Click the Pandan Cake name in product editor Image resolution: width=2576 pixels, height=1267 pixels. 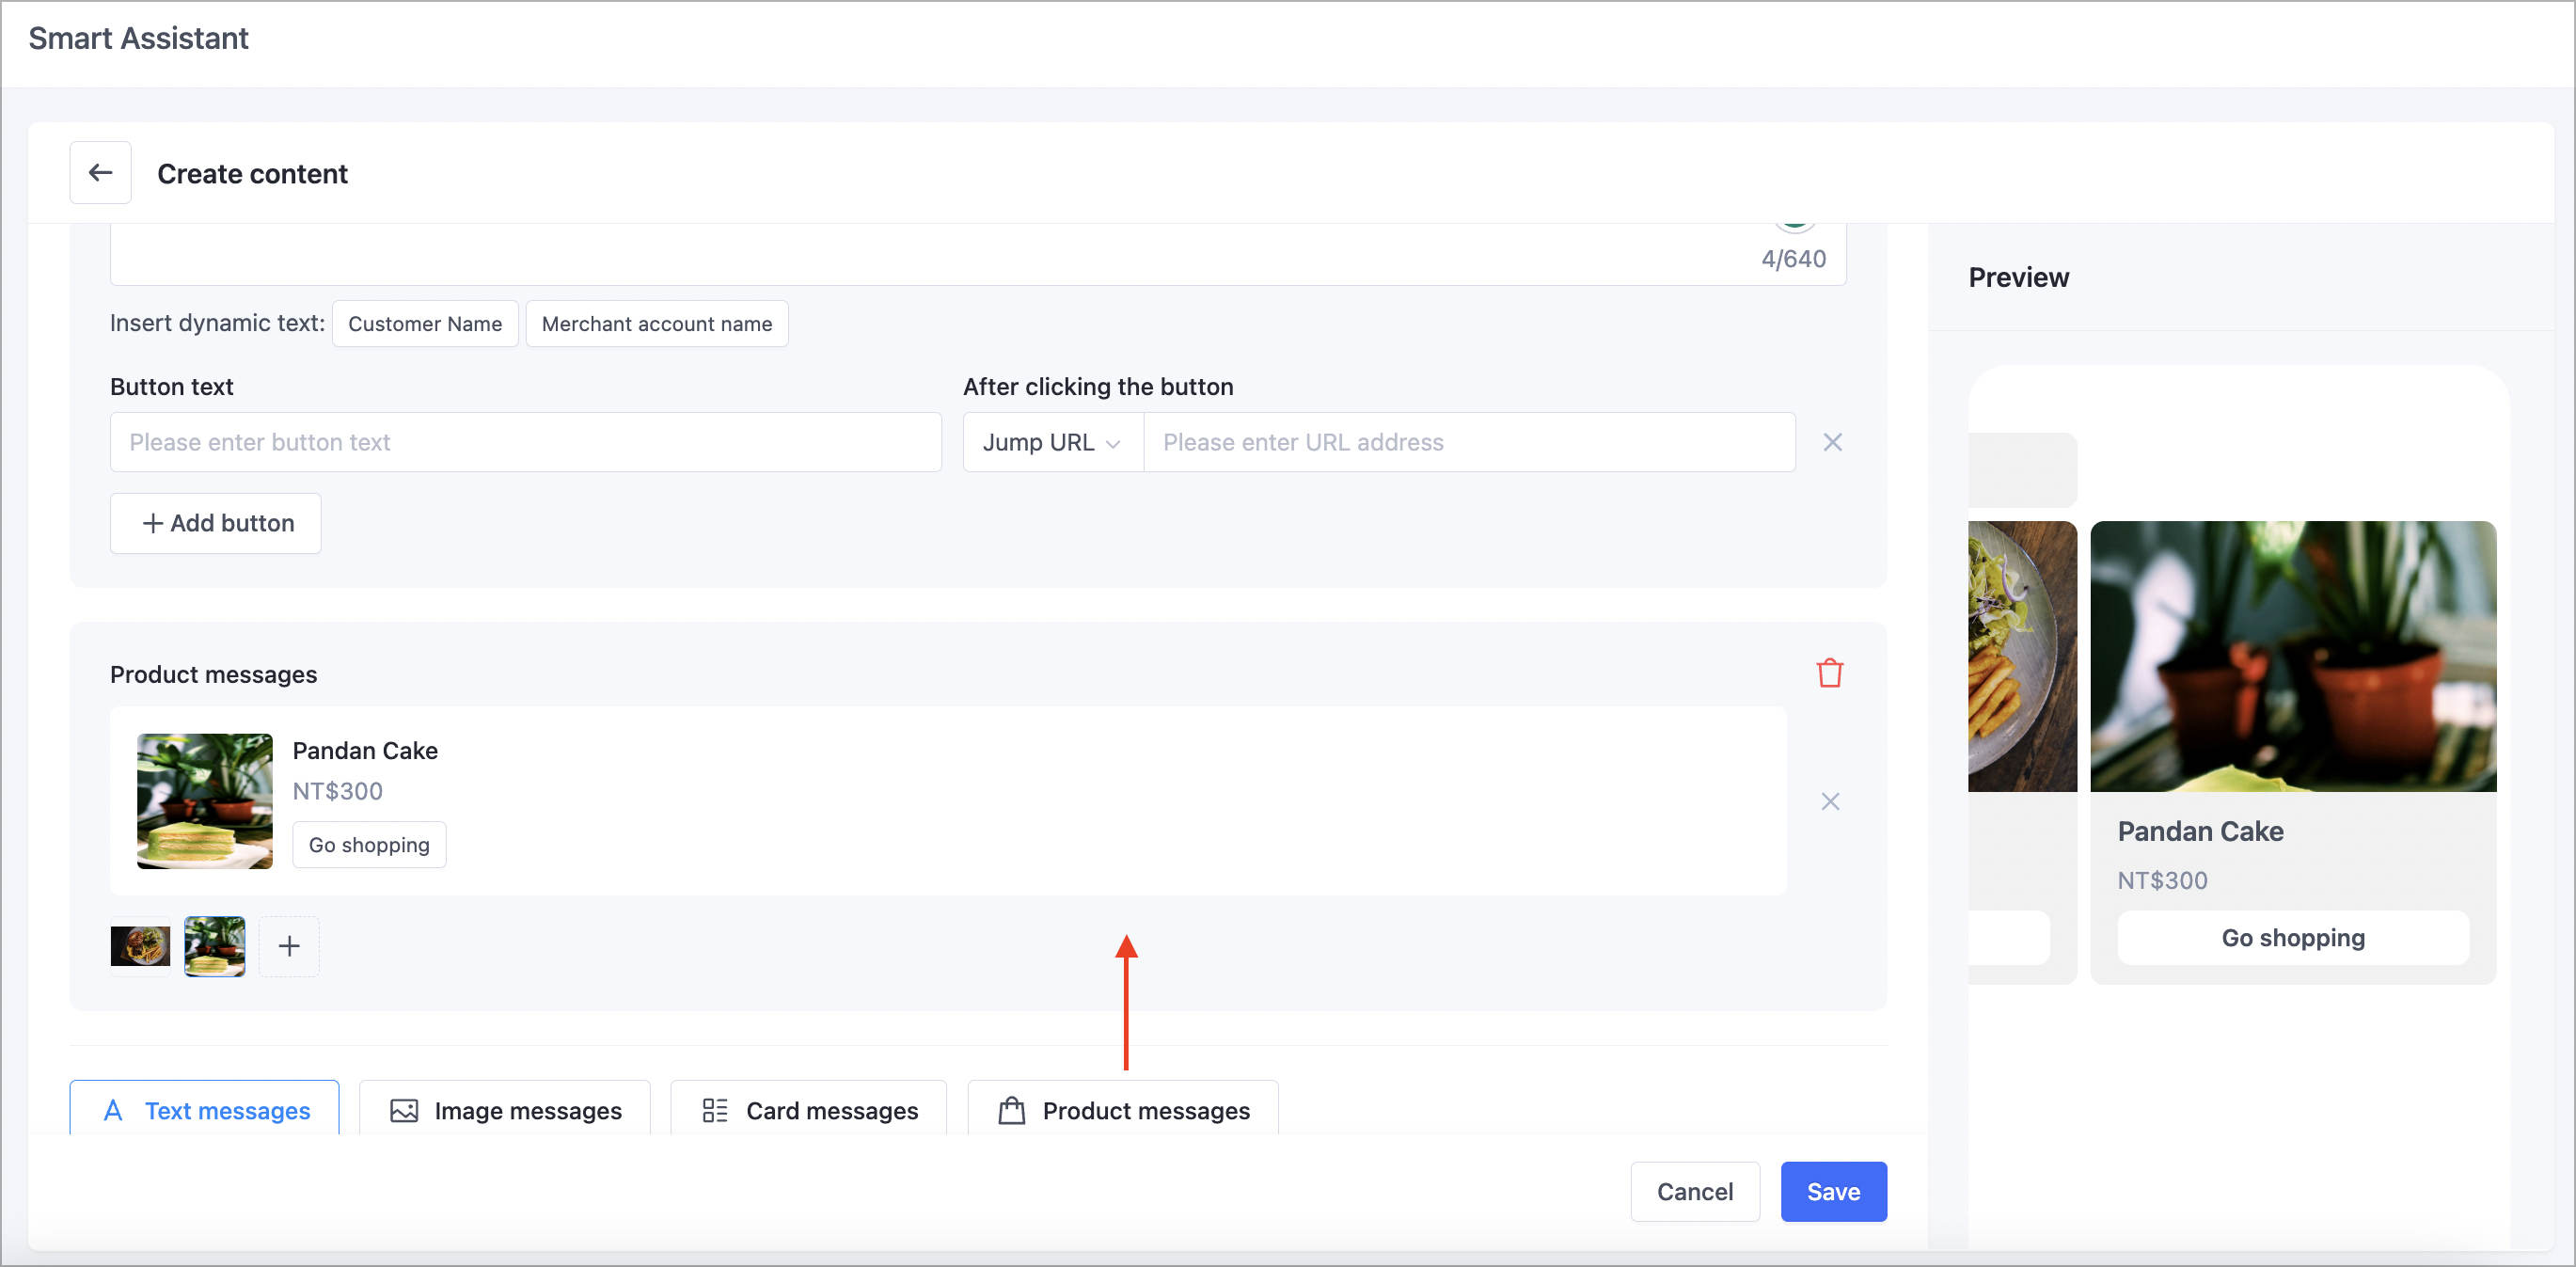tap(365, 751)
